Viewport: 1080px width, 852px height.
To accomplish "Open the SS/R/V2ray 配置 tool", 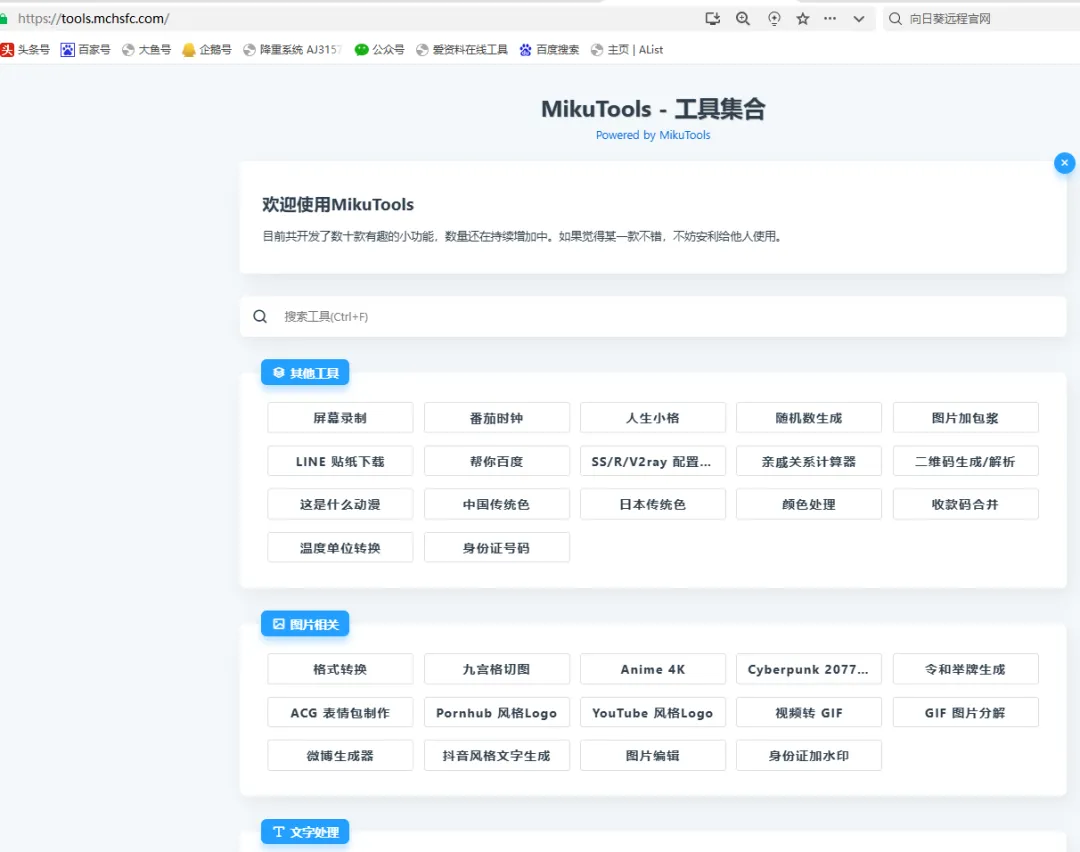I will [653, 461].
